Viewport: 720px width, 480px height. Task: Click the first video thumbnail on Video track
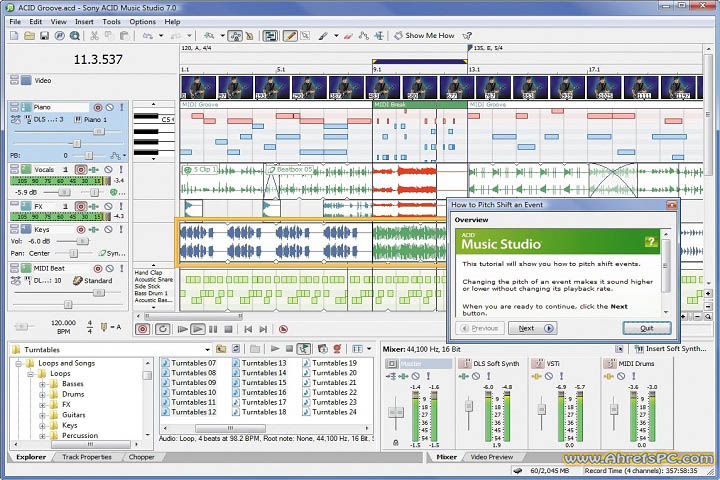[x=198, y=87]
